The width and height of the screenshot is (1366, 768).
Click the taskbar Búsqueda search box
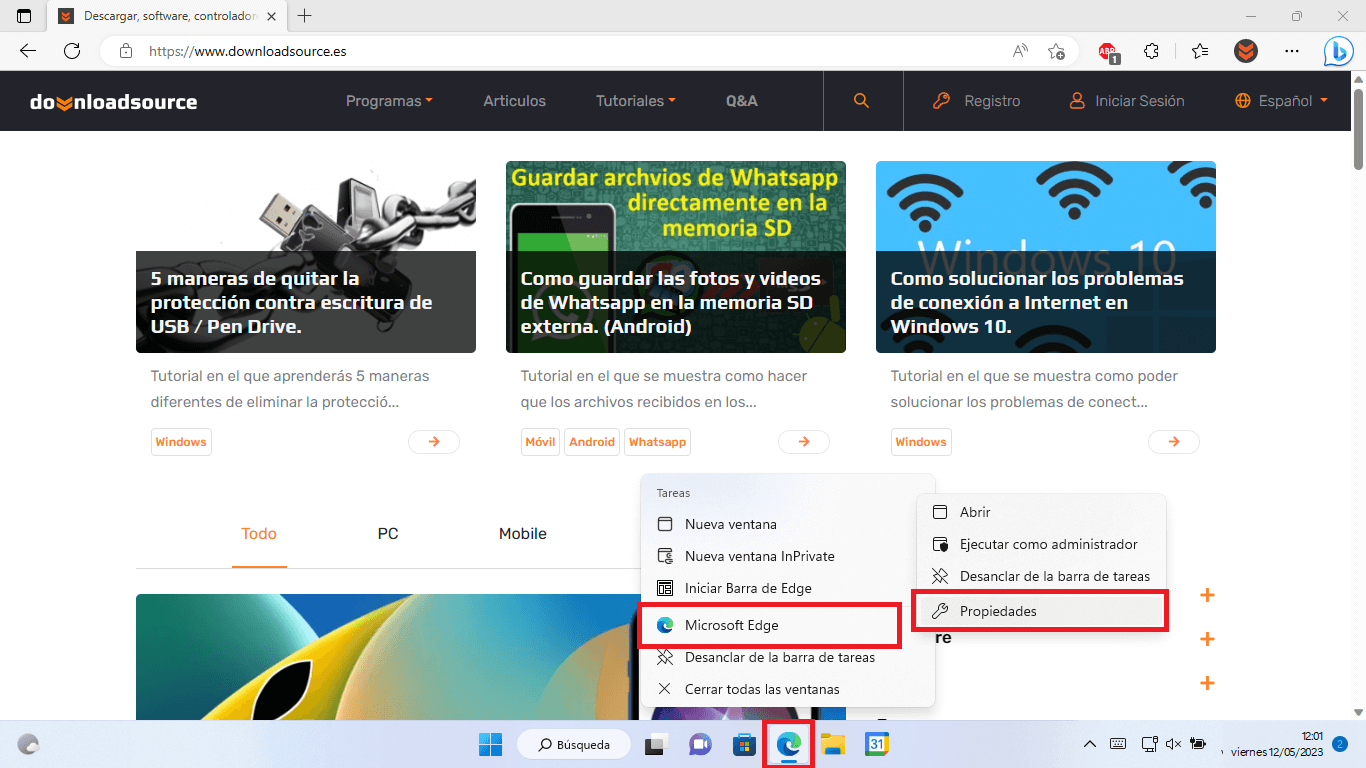click(x=573, y=744)
